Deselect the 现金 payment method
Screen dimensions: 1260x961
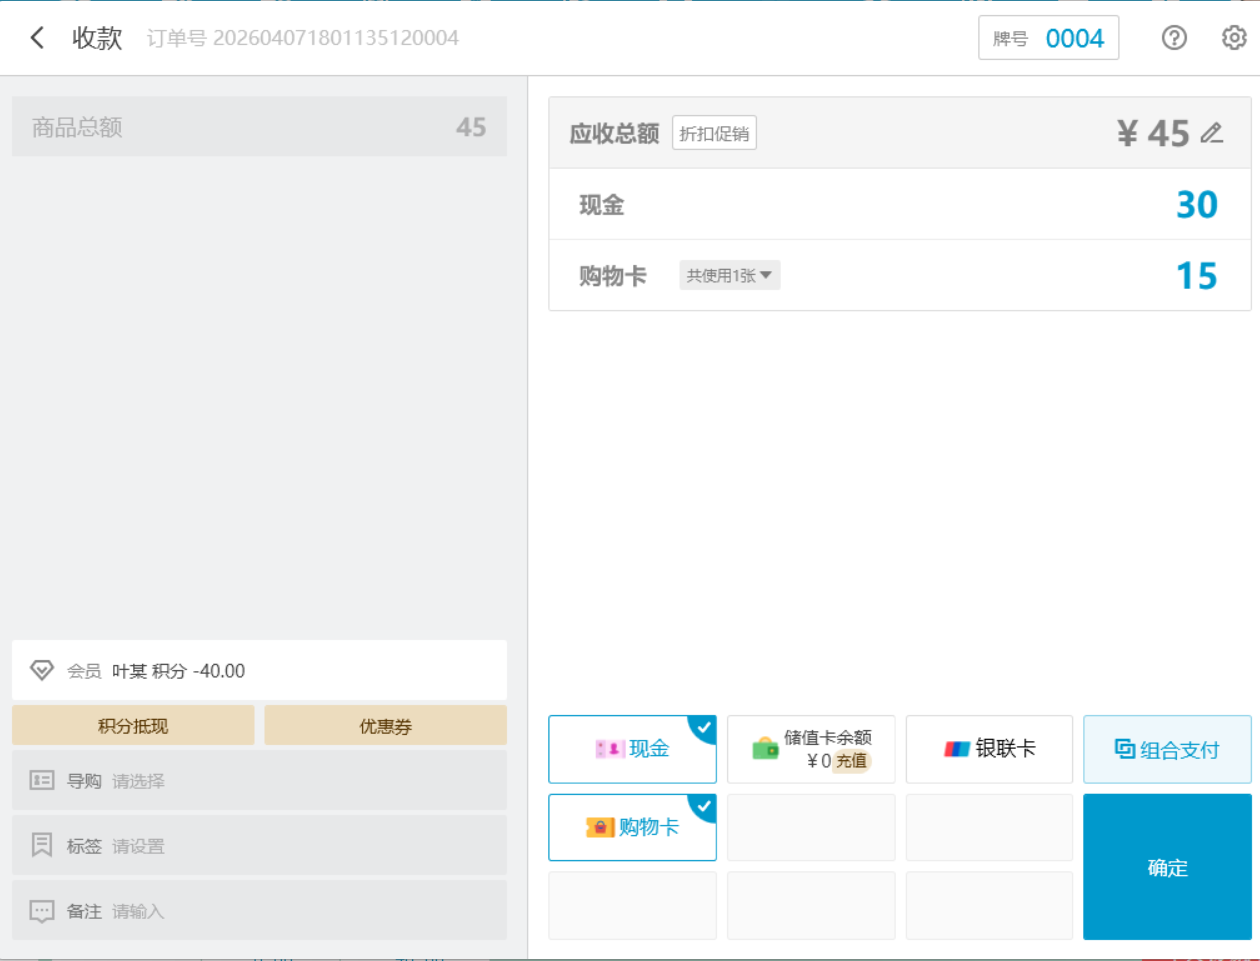[x=632, y=749]
